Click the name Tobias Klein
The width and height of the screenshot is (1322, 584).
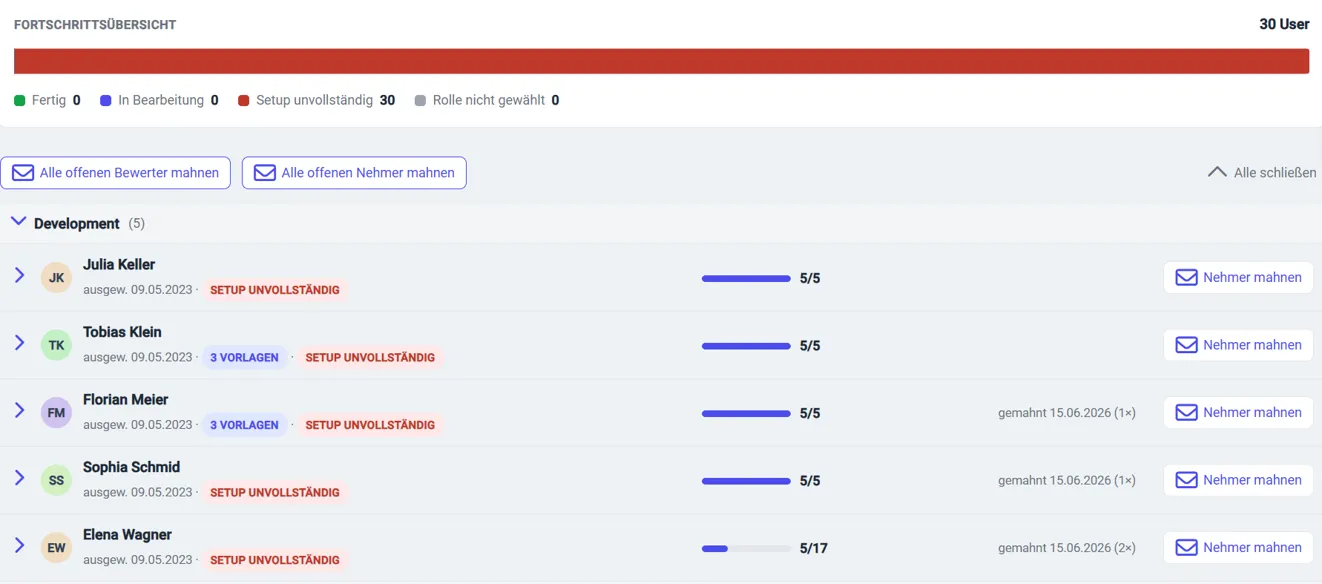click(122, 332)
